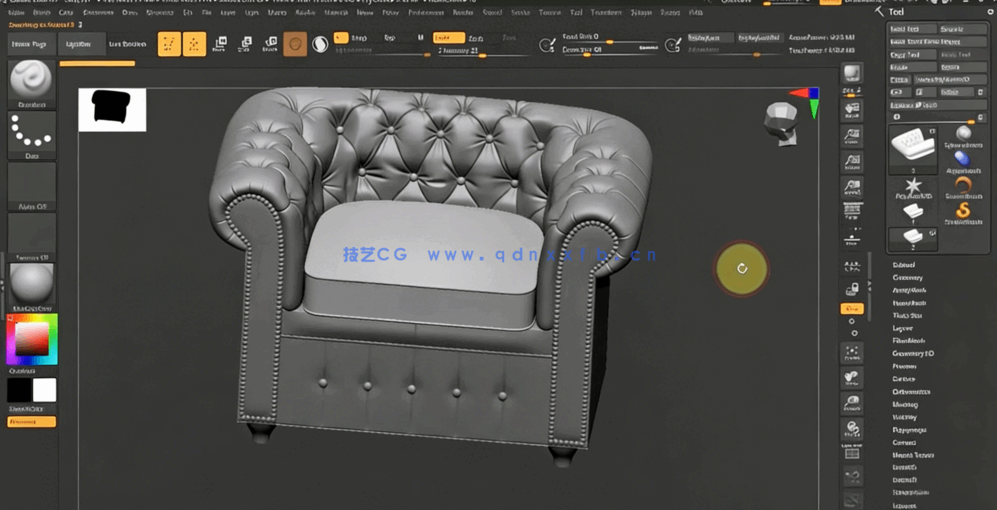Open the material sphere selector
The width and height of the screenshot is (997, 510).
tap(31, 287)
